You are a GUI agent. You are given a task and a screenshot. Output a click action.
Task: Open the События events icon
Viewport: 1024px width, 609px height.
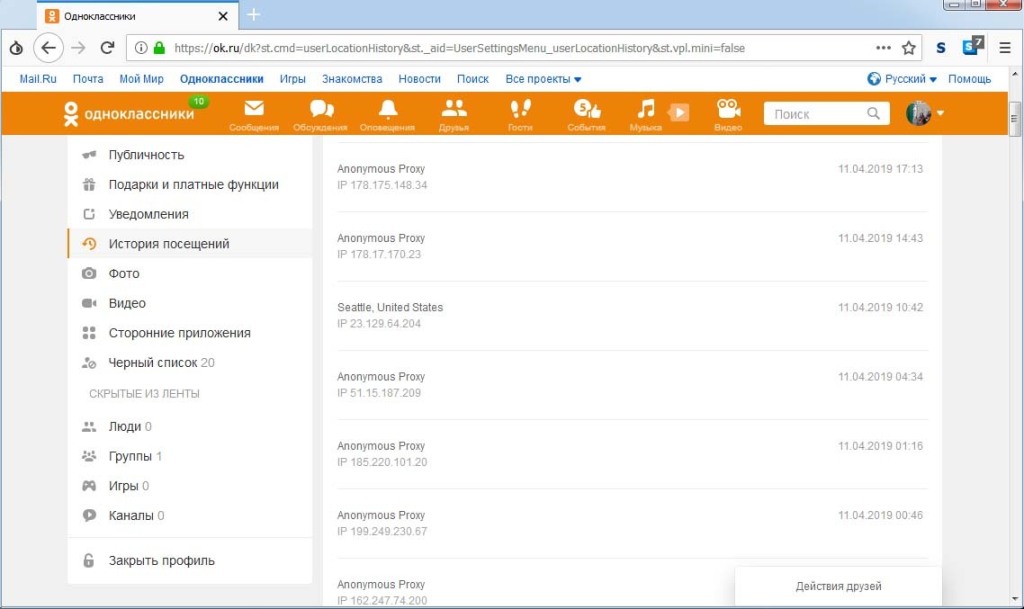point(586,110)
